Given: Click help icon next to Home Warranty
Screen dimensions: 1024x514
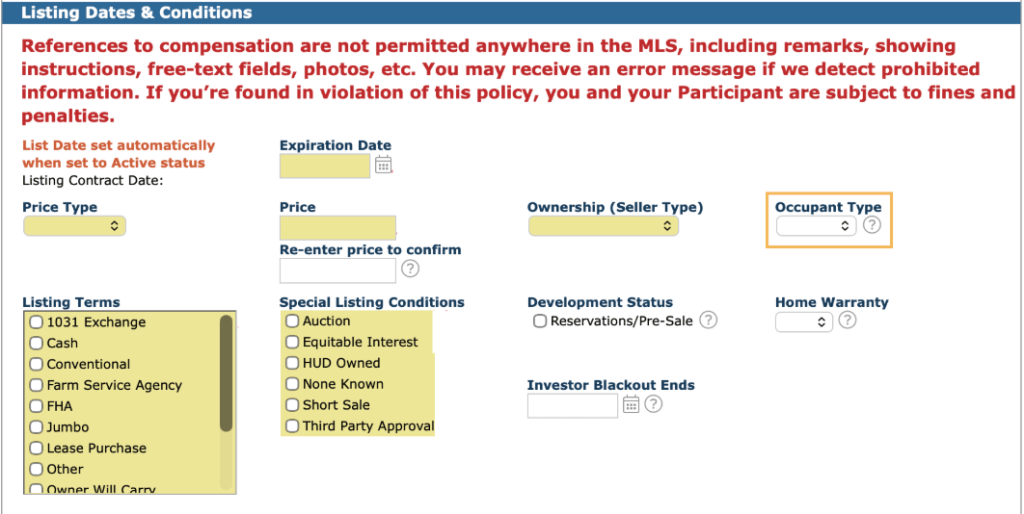Looking at the screenshot, I should click(x=847, y=320).
